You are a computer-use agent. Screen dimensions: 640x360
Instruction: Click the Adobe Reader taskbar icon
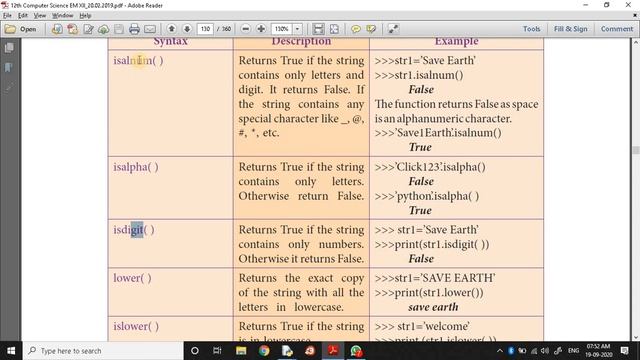coord(333,351)
